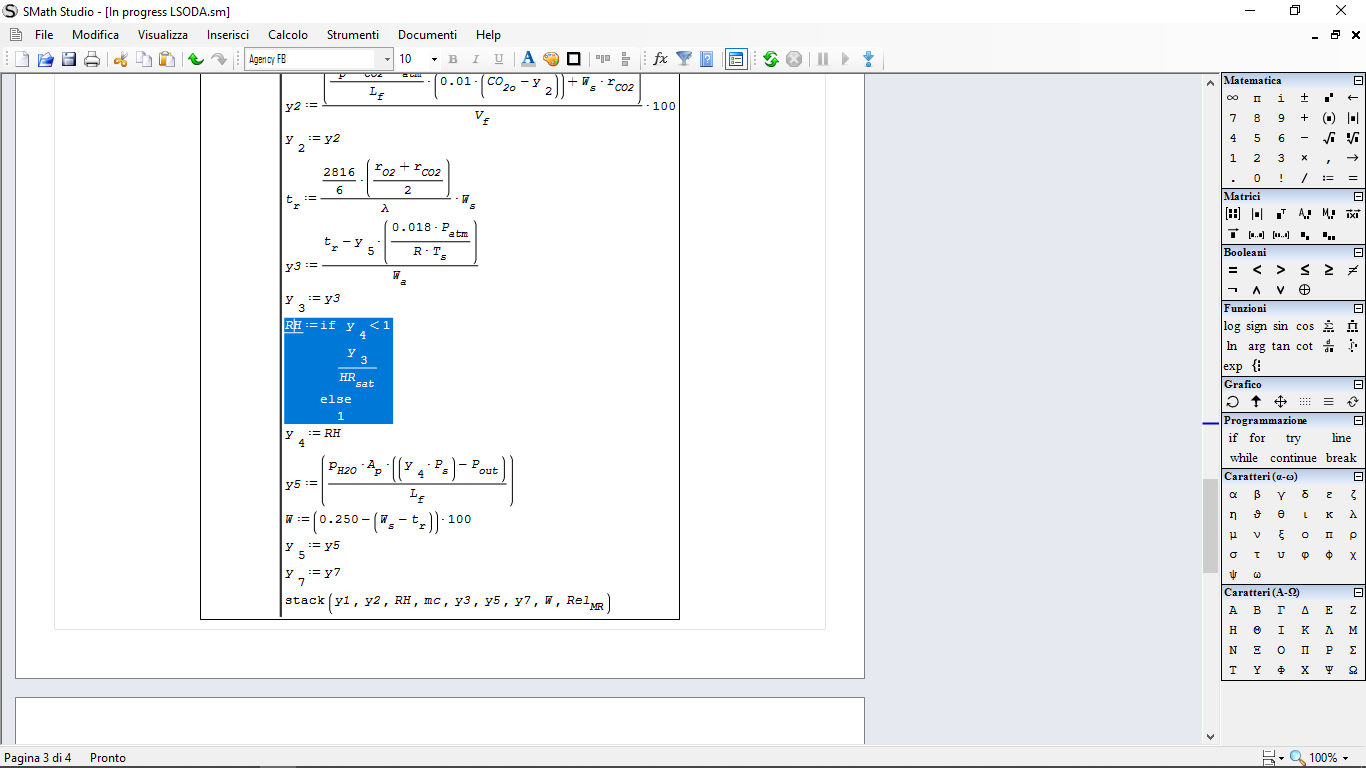The height and width of the screenshot is (768, 1366).
Task: Insert a while loop from Programmazione panel
Action: [1245, 457]
